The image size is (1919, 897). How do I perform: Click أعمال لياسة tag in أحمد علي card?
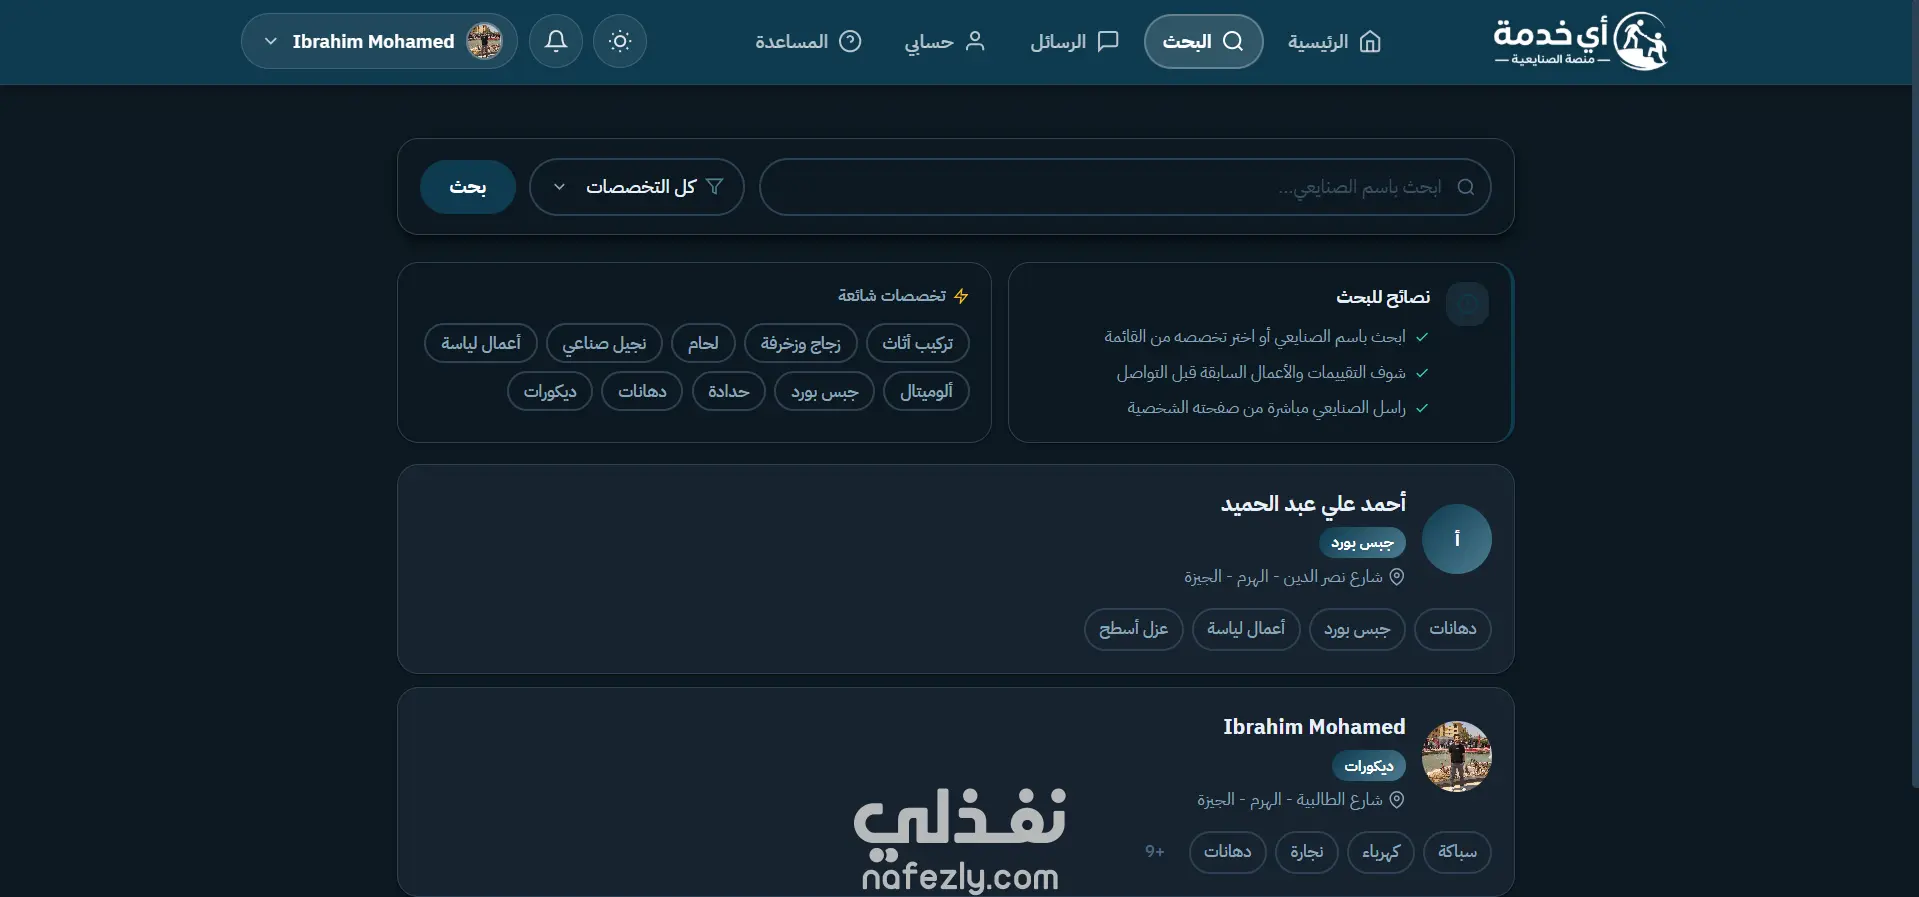point(1246,629)
